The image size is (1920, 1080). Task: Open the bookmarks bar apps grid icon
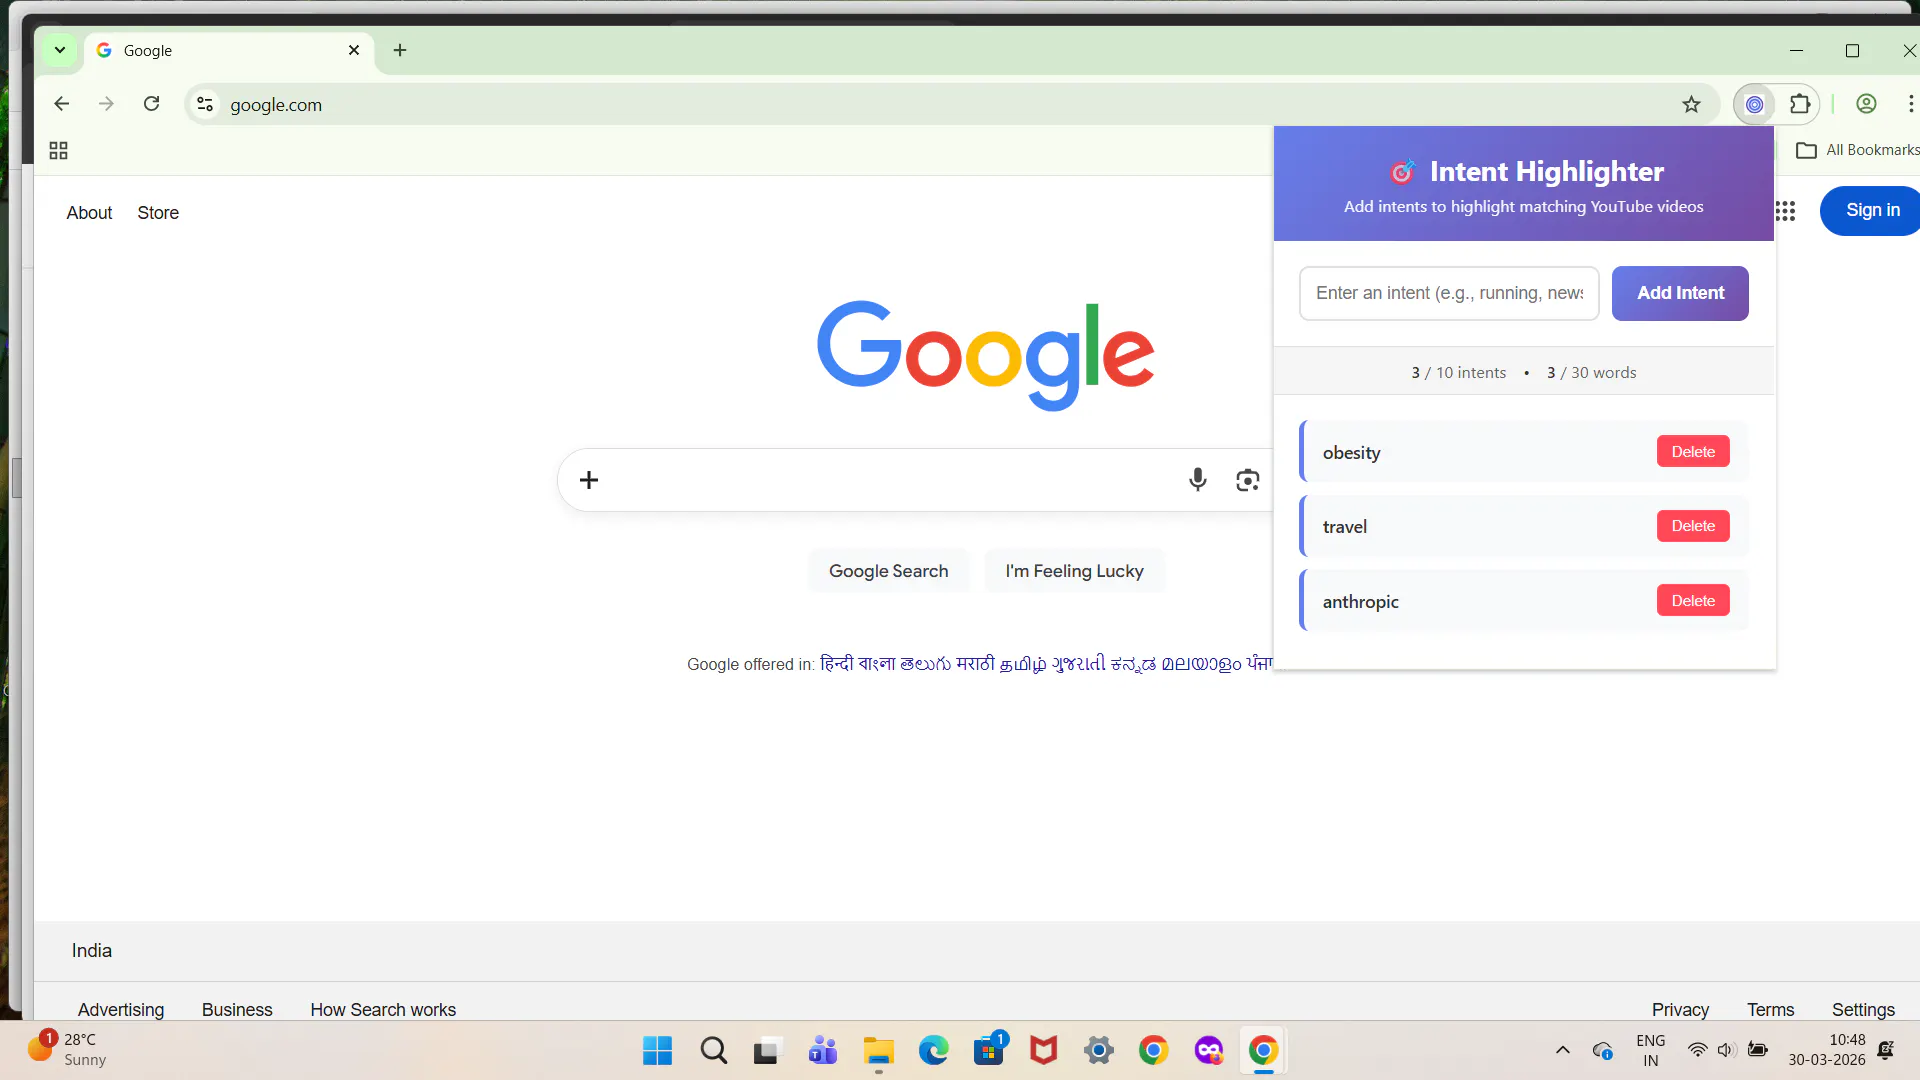point(58,150)
